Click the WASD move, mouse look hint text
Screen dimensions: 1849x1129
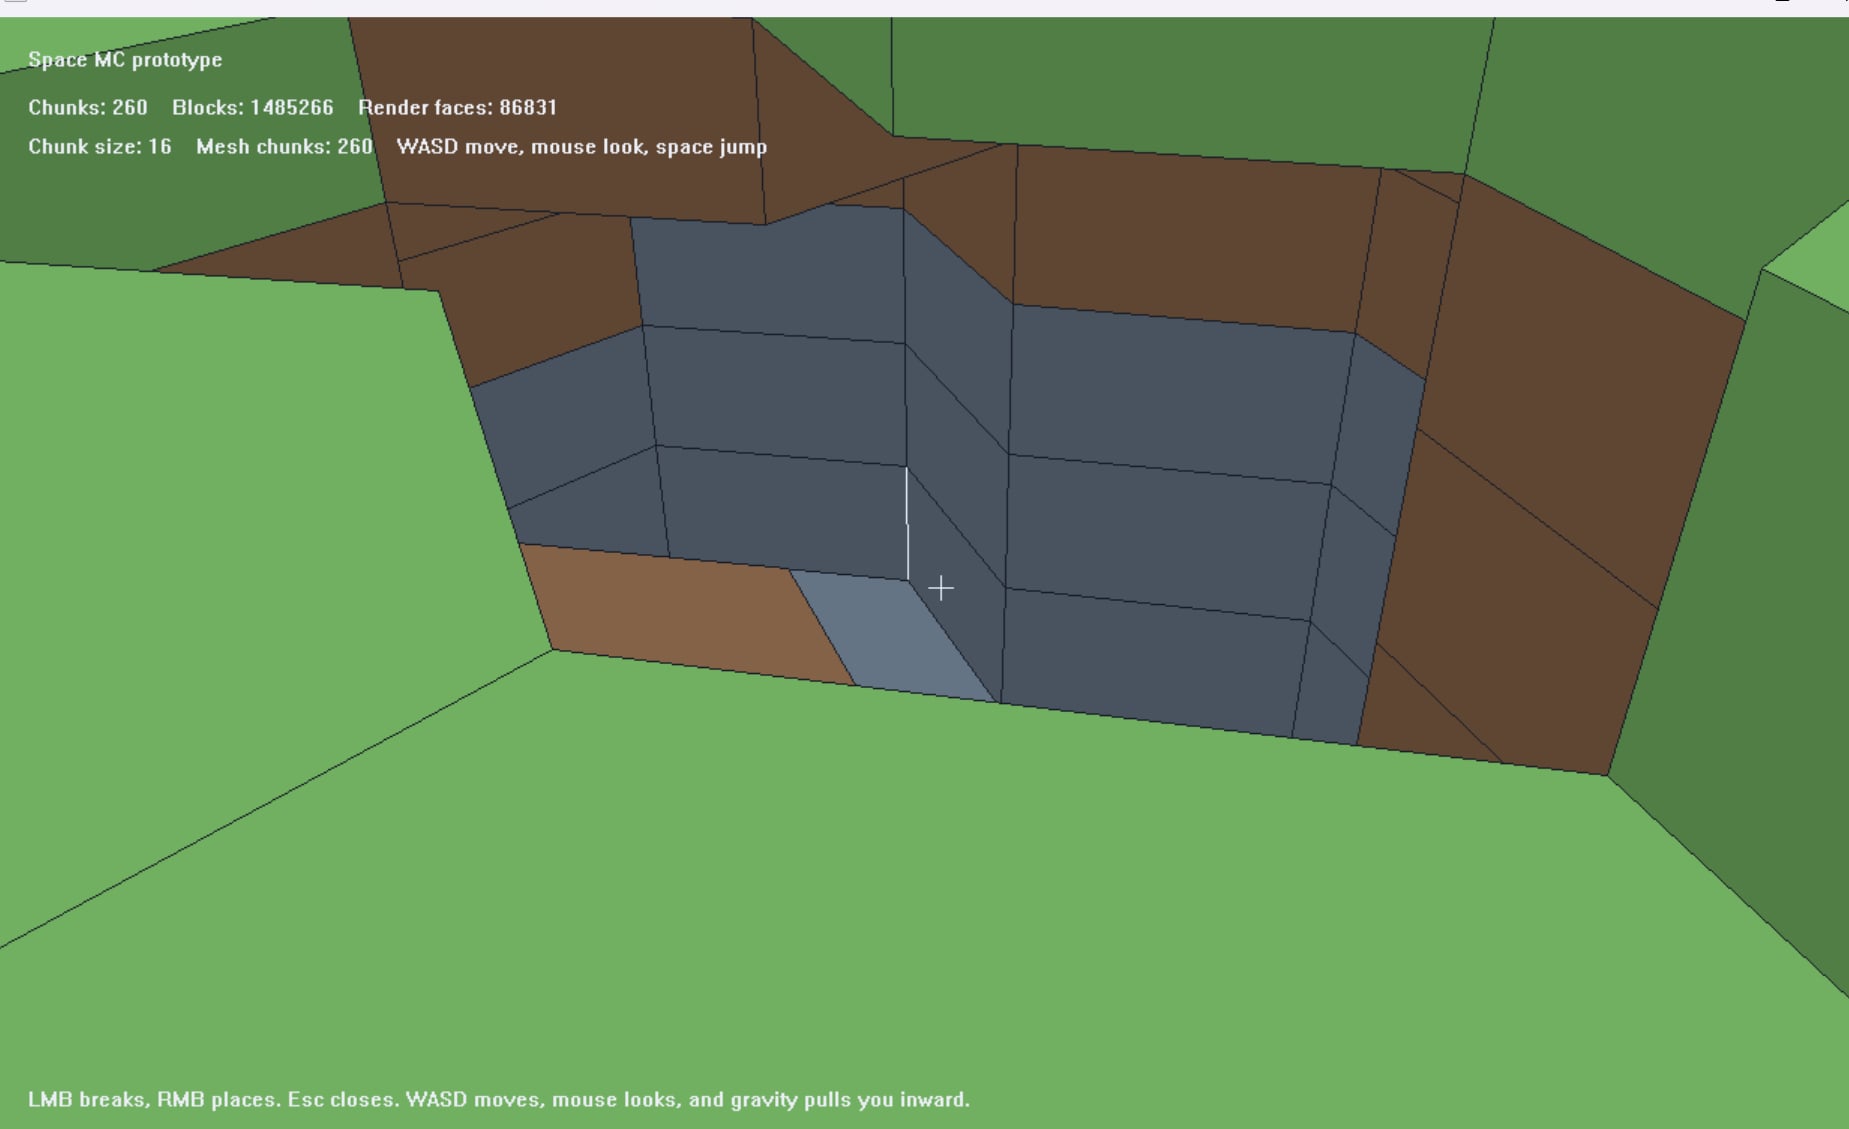click(582, 146)
